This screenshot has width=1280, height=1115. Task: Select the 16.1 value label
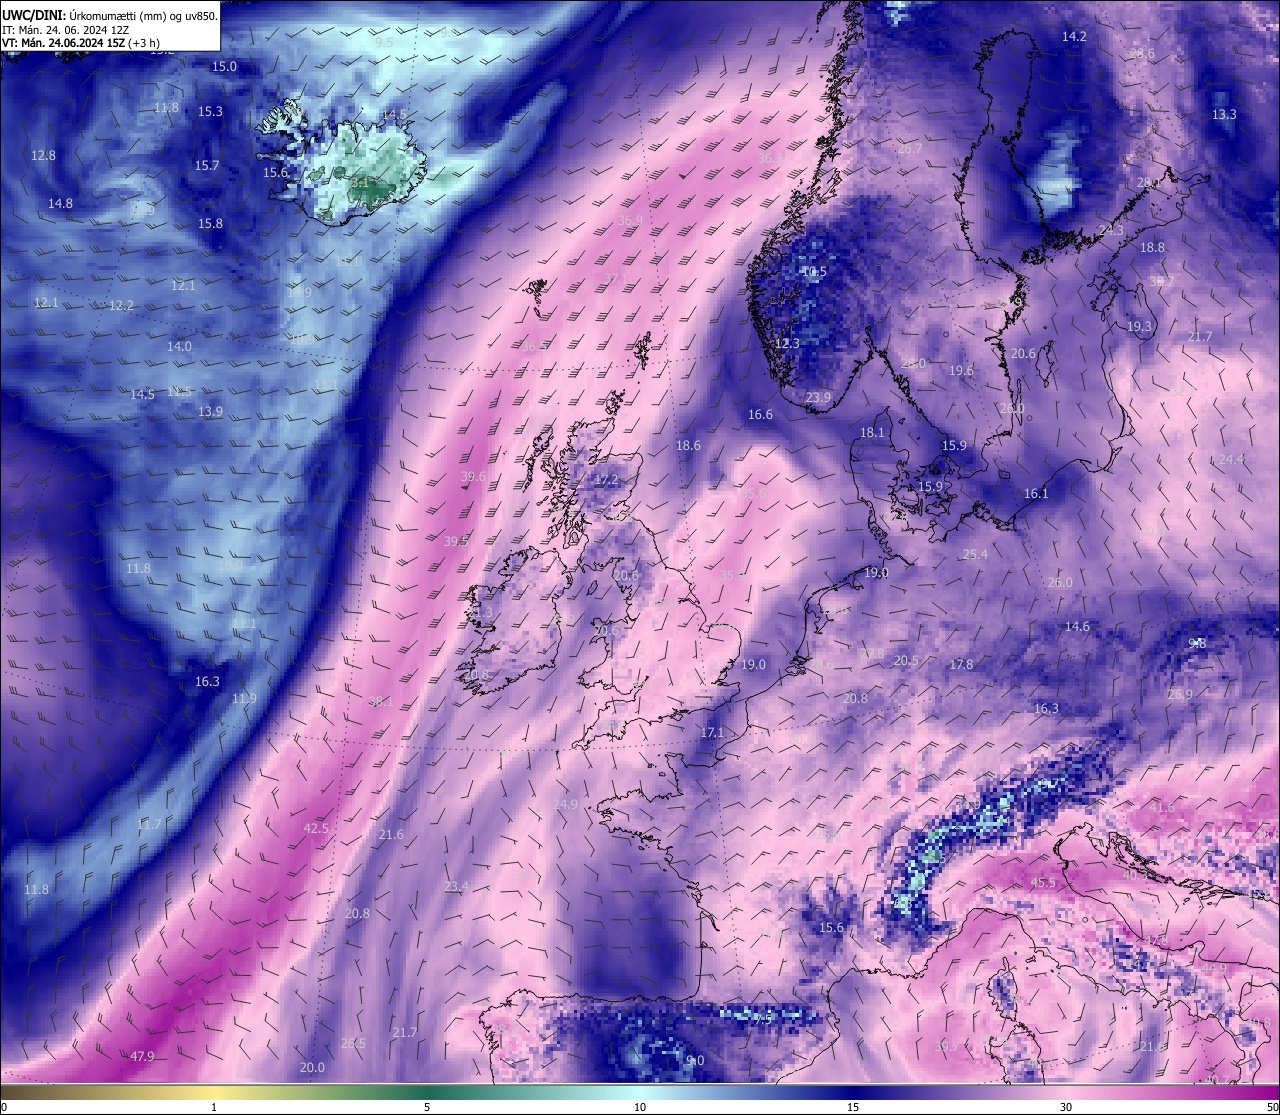click(1036, 493)
